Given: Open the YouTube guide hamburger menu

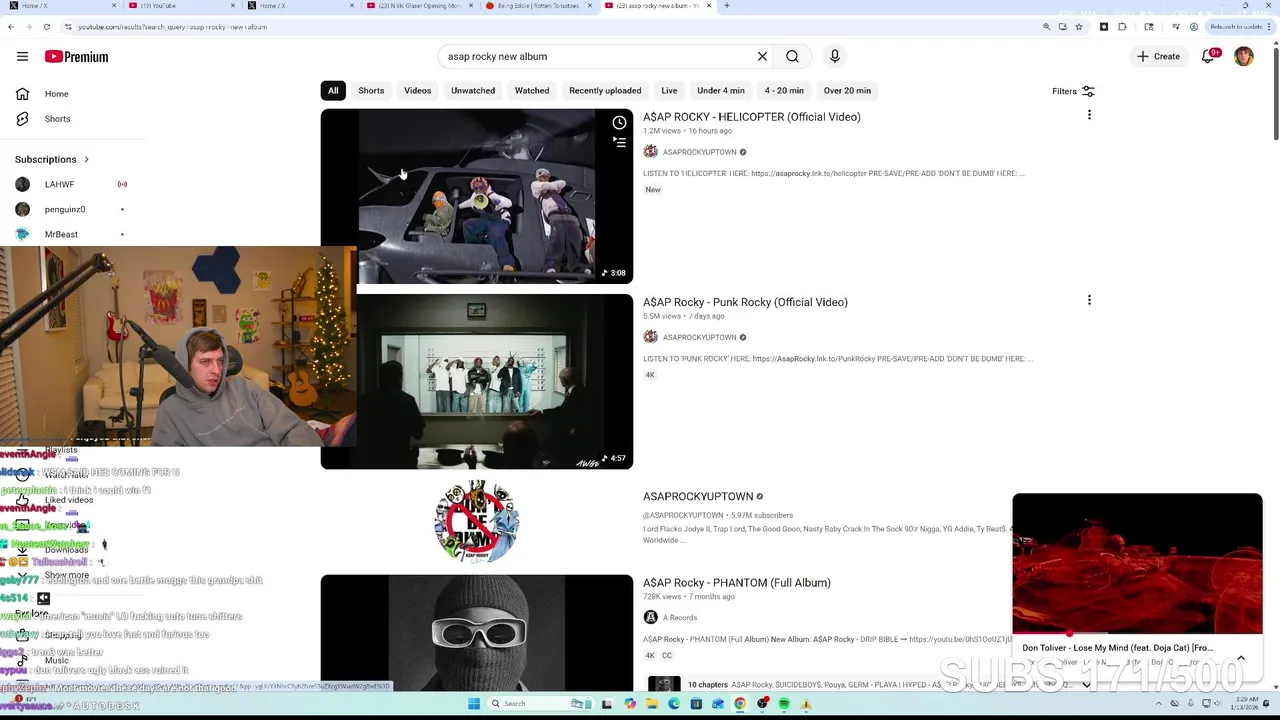Looking at the screenshot, I should click(x=22, y=57).
